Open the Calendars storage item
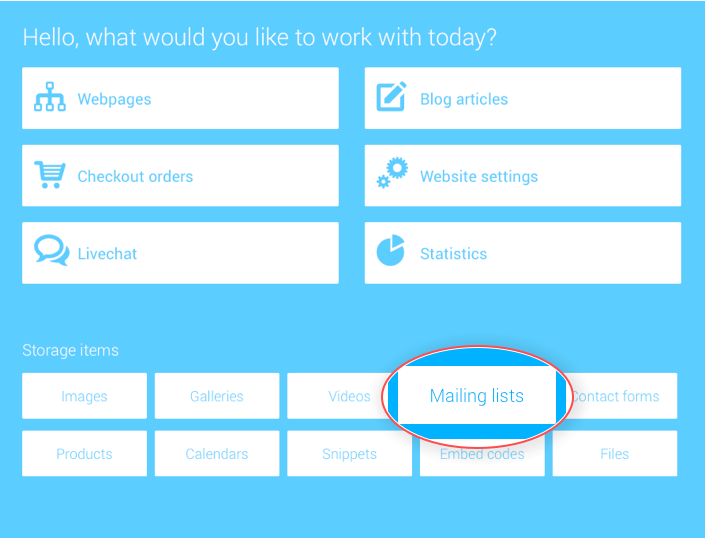This screenshot has width=709, height=542. tap(217, 453)
